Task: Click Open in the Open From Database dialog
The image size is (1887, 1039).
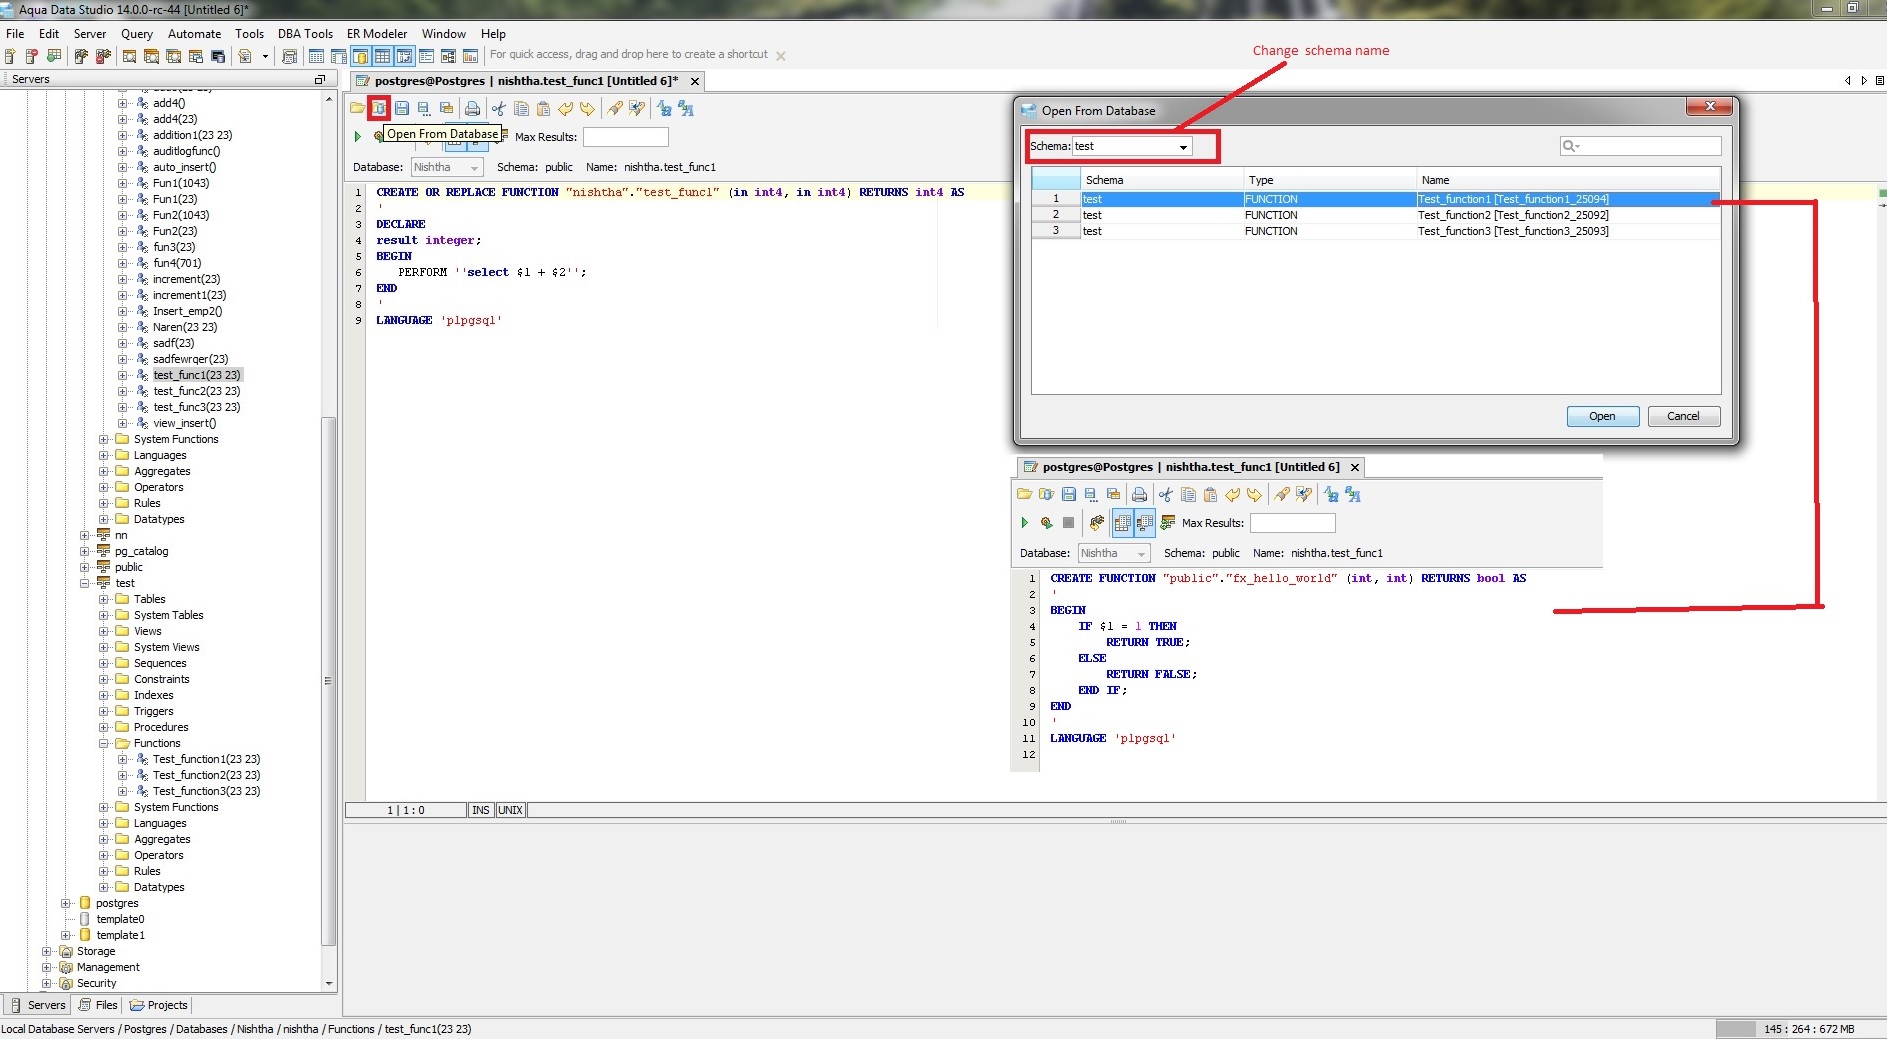Action: [1602, 416]
